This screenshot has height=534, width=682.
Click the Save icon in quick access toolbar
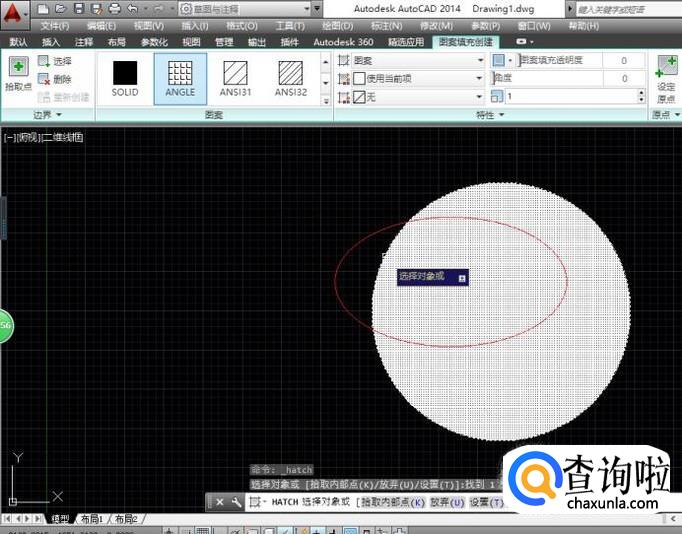[79, 8]
